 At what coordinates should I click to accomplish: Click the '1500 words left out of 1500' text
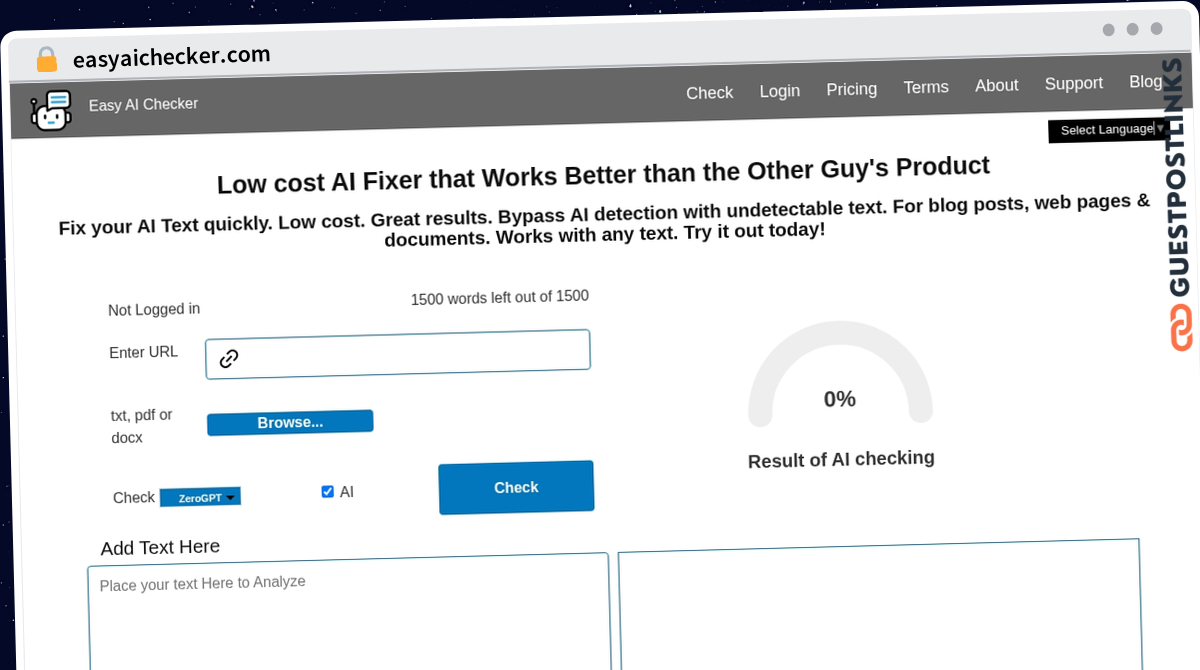500,297
